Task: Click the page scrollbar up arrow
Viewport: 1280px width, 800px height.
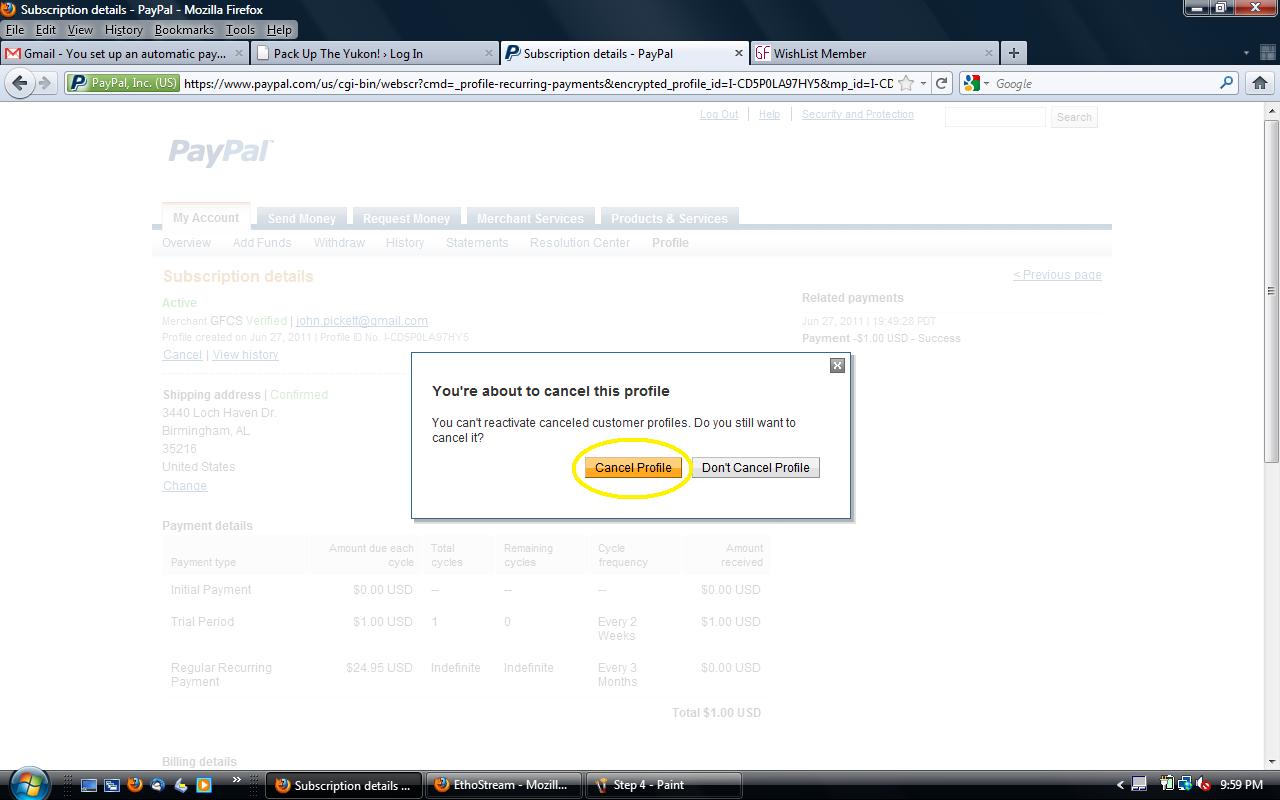Action: click(x=1271, y=111)
